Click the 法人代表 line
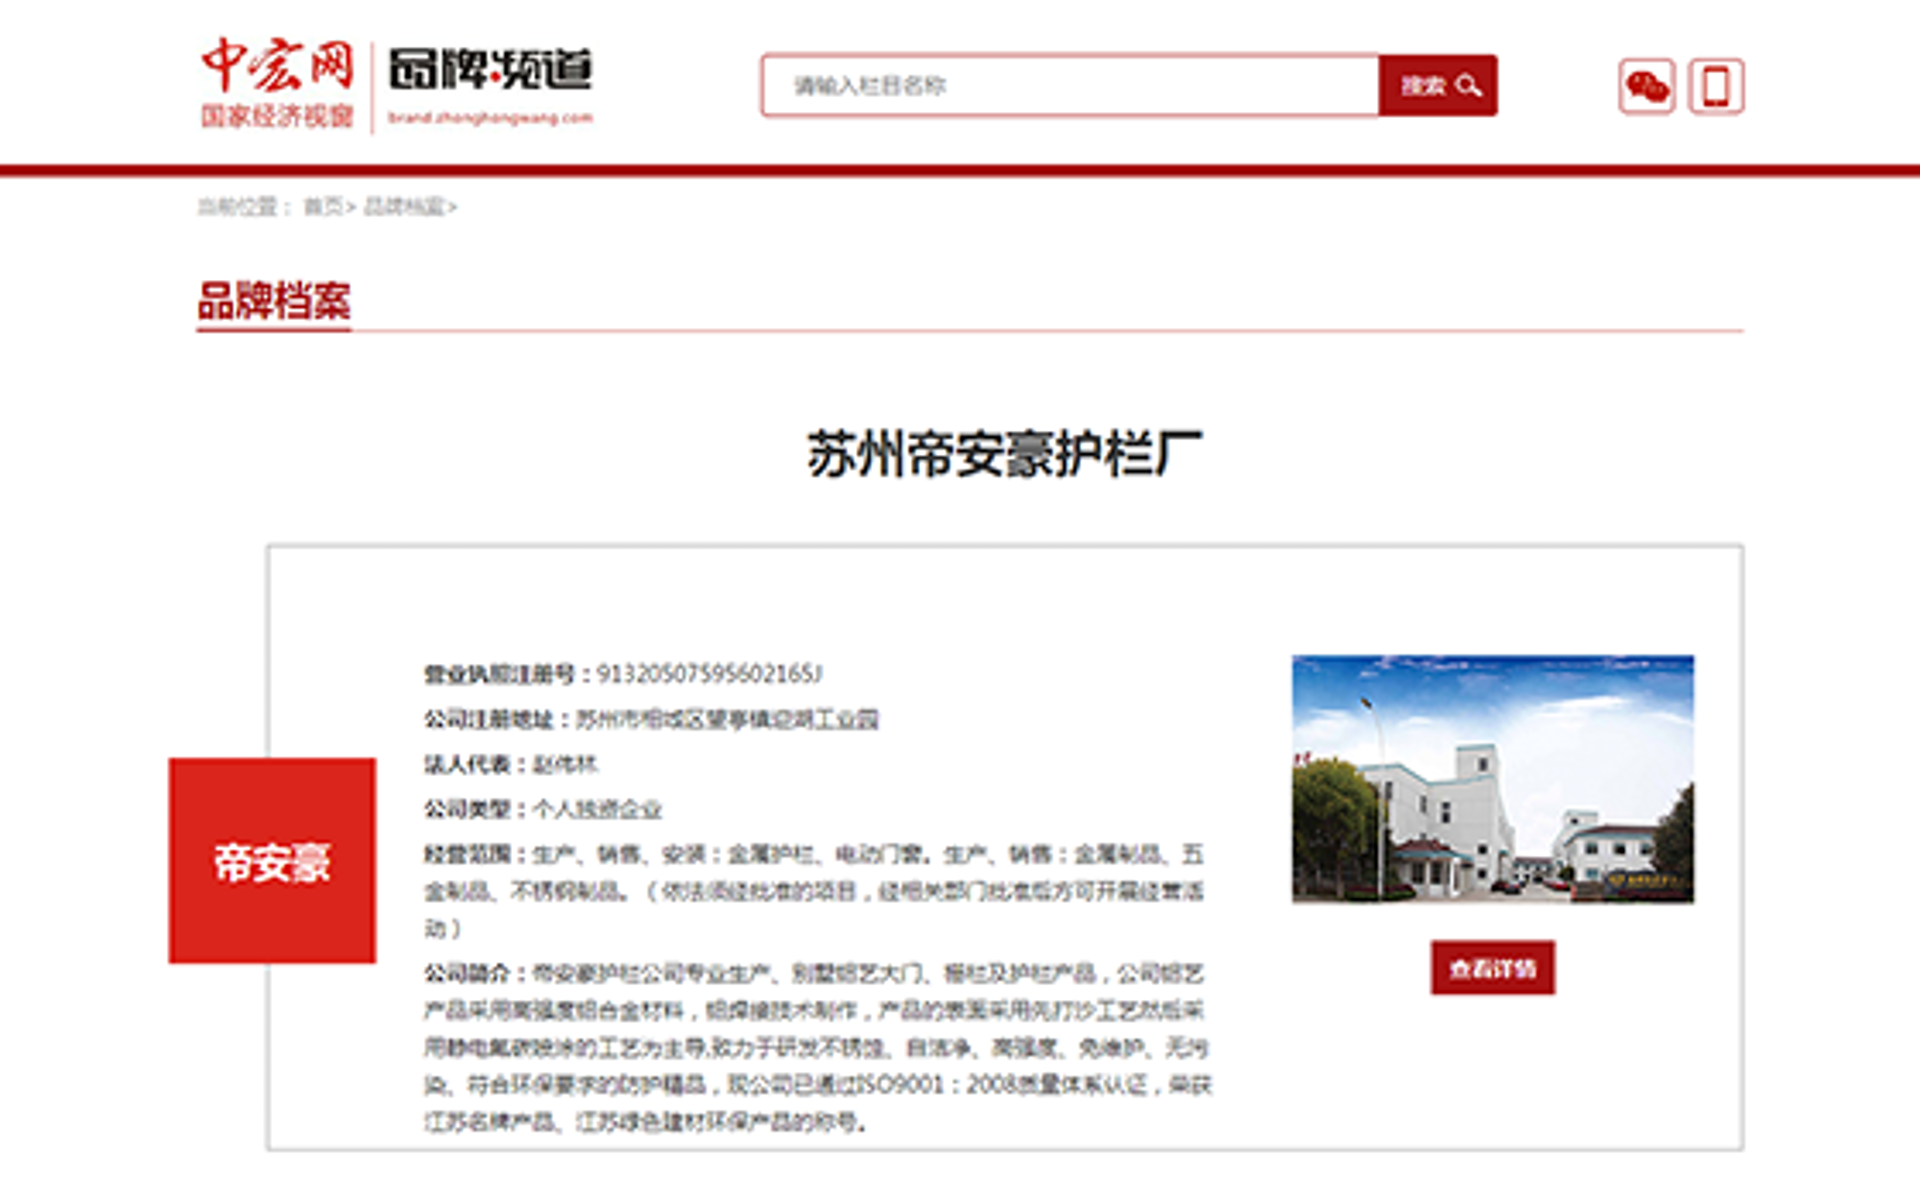1920x1200 pixels. pos(511,764)
